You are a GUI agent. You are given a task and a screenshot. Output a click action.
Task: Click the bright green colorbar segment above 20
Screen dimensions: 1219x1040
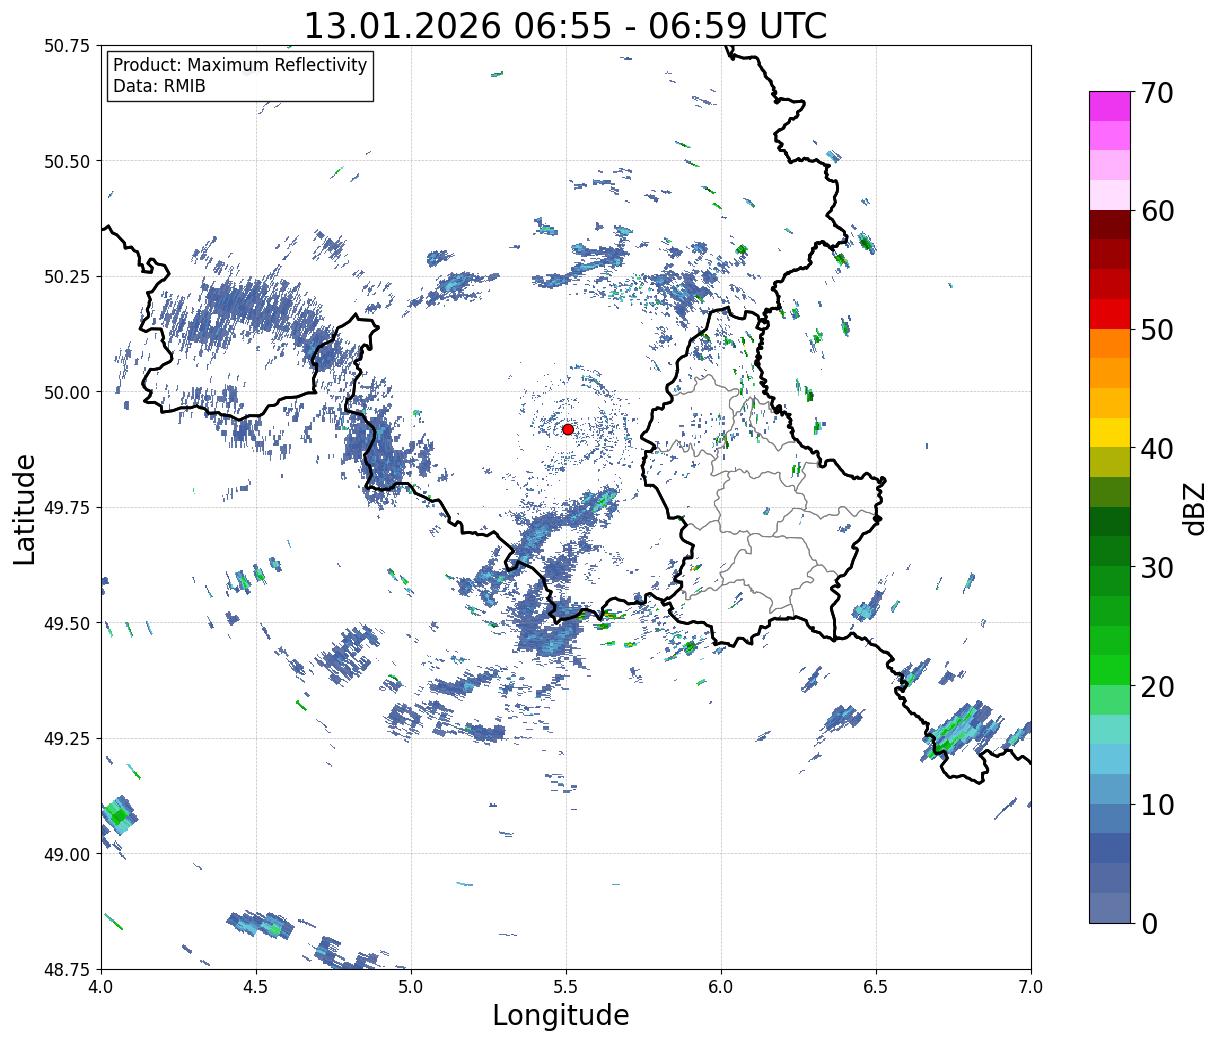tap(1110, 669)
